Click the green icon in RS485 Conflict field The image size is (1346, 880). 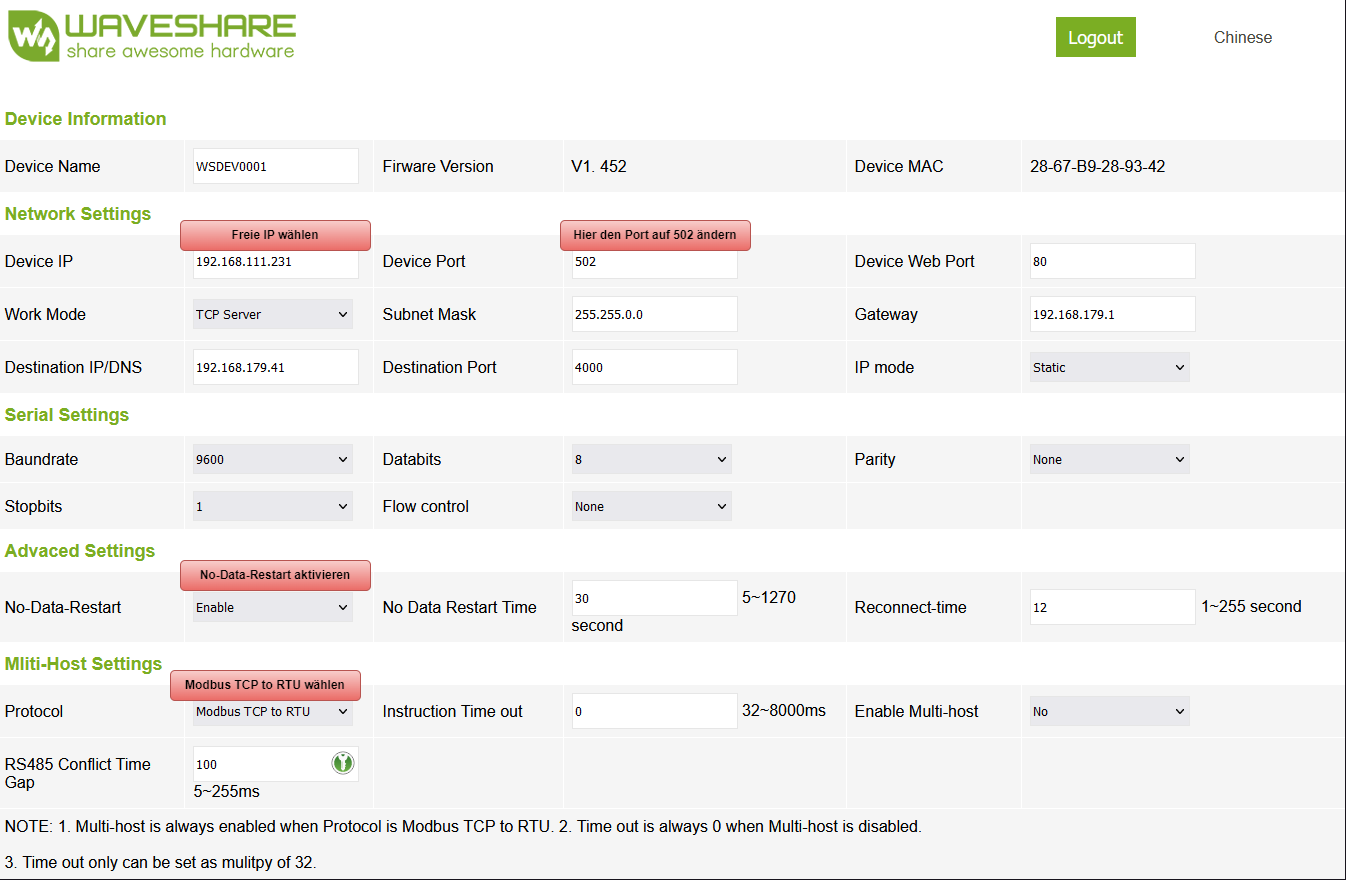point(342,764)
